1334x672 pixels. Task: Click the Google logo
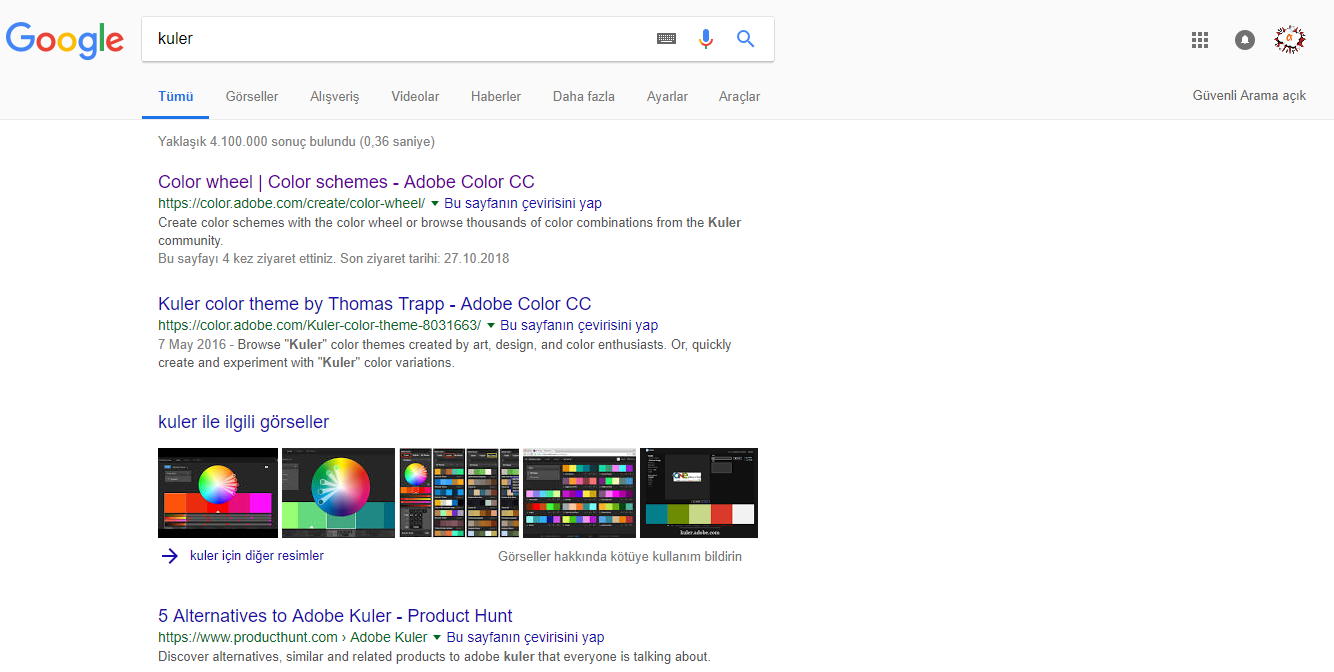65,39
